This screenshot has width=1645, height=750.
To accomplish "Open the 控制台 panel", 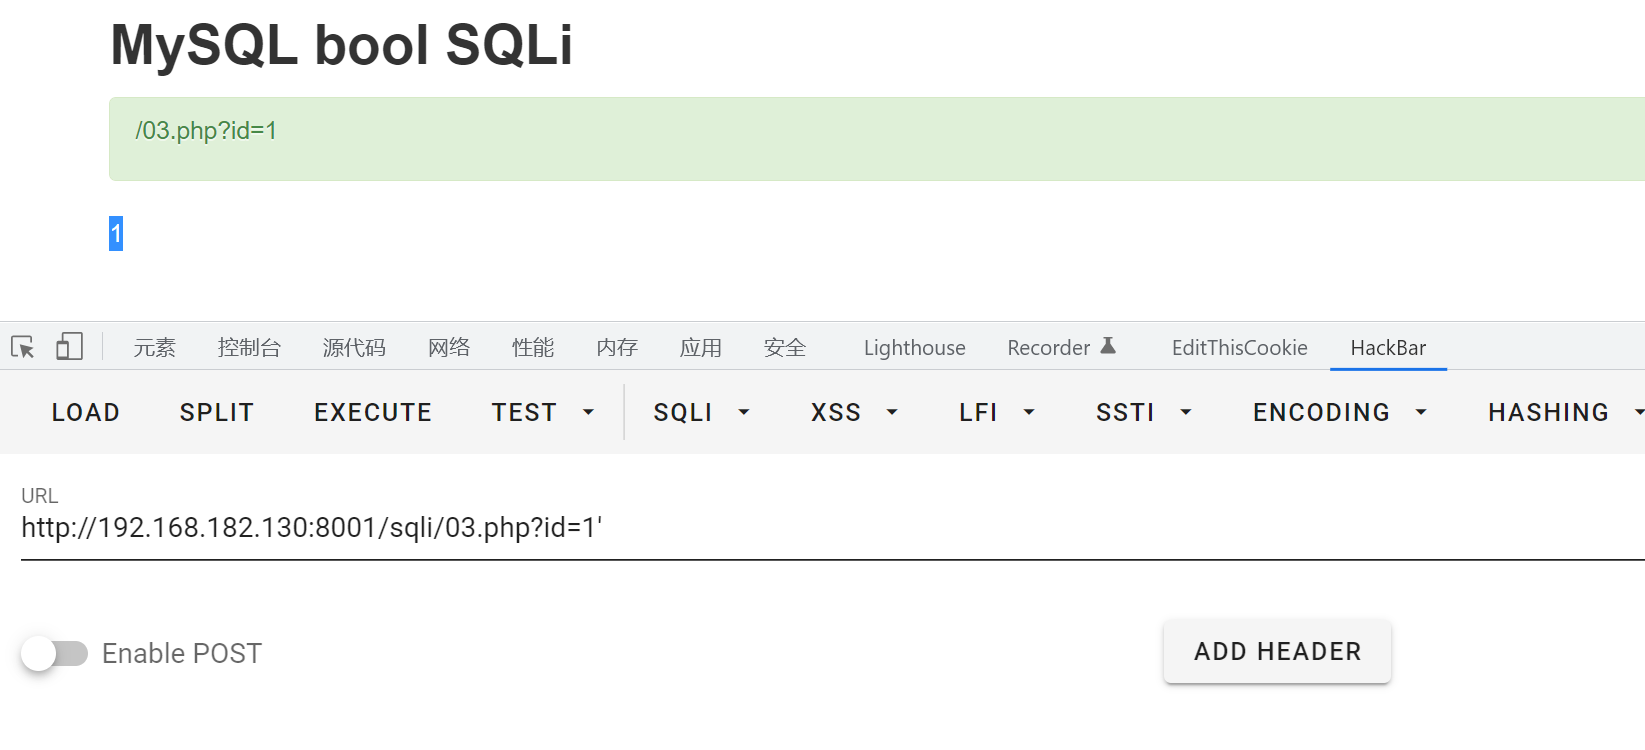I will point(249,347).
